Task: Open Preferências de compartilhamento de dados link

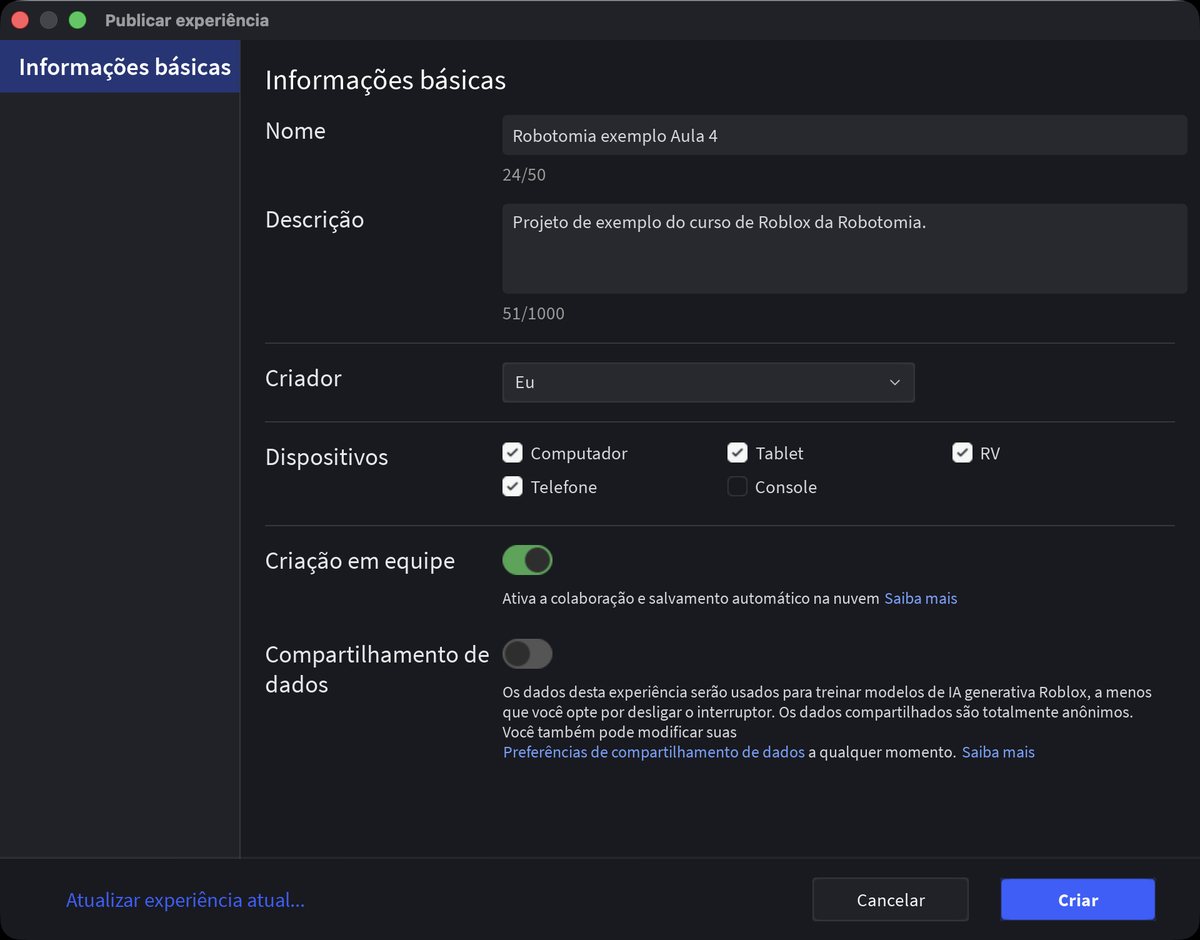Action: (653, 752)
